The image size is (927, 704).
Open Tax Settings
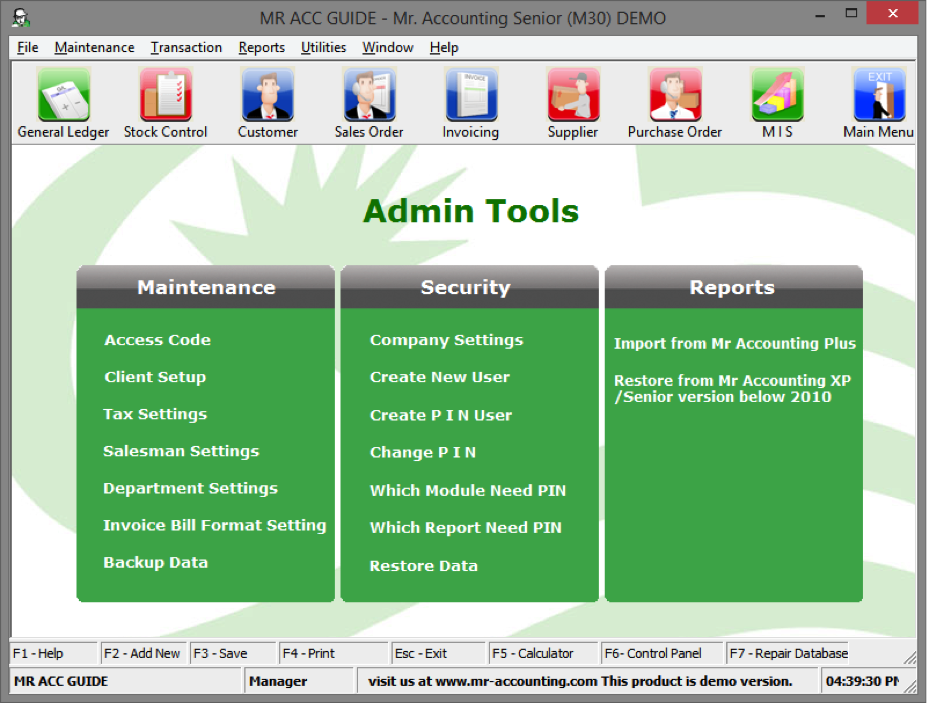click(x=155, y=414)
